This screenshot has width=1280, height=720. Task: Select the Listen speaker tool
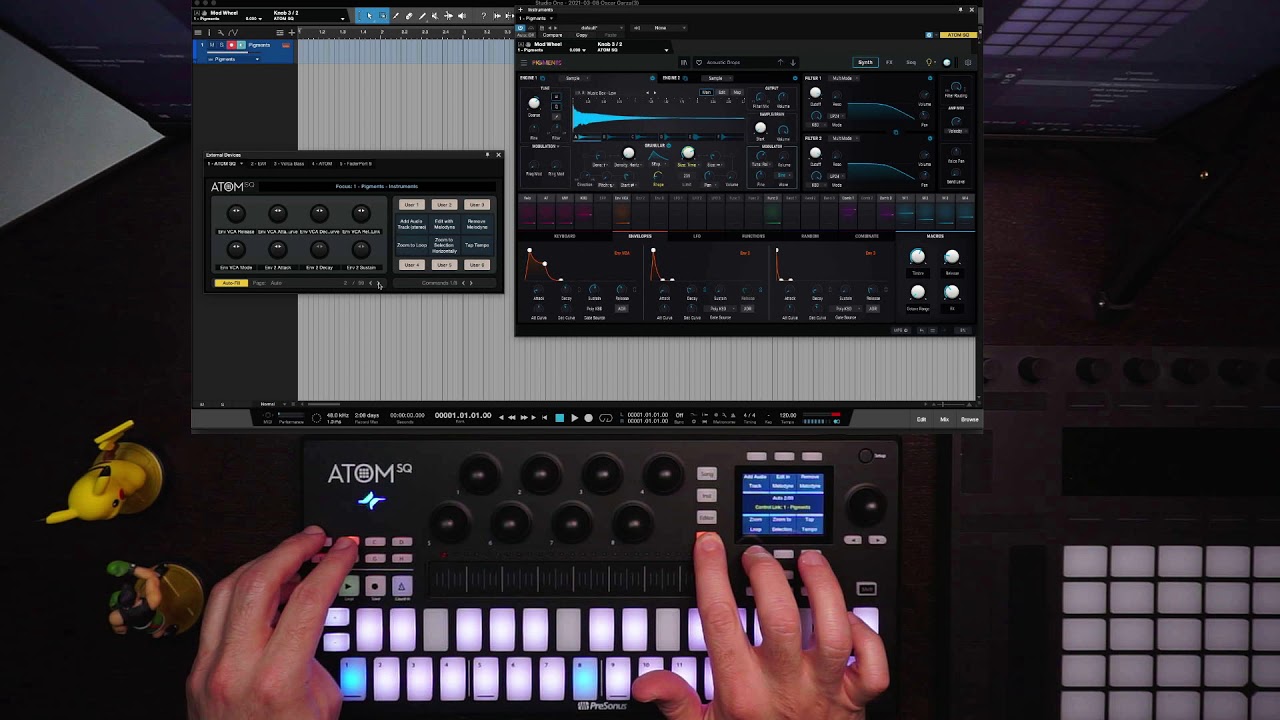coord(461,16)
